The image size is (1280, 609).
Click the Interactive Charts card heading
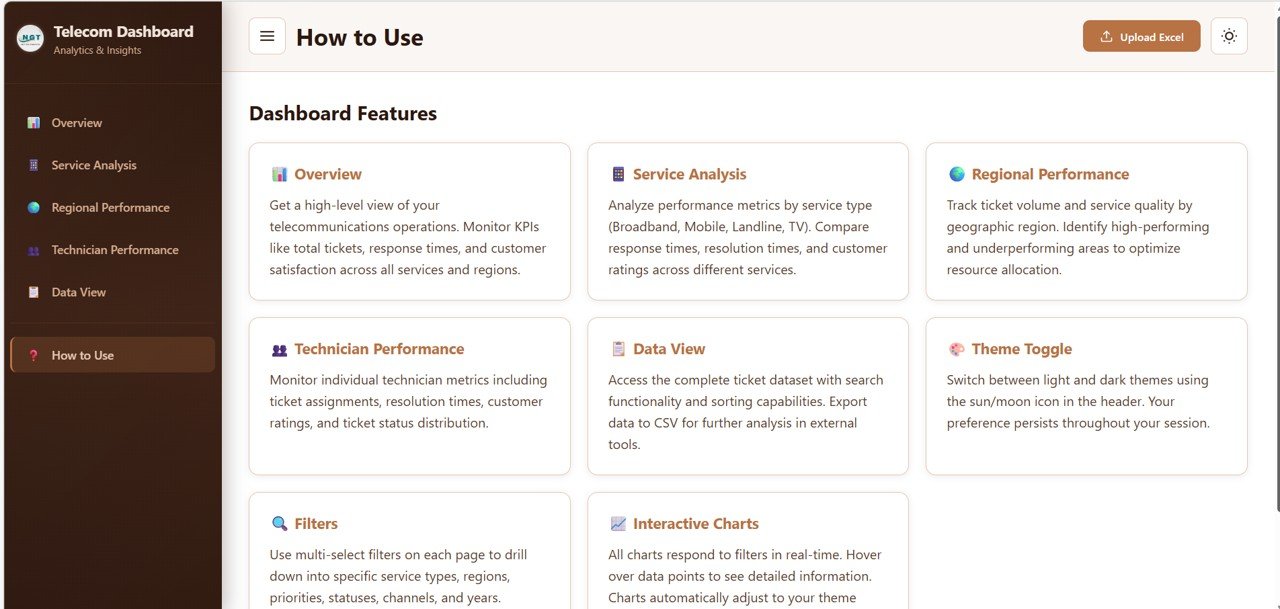(696, 524)
